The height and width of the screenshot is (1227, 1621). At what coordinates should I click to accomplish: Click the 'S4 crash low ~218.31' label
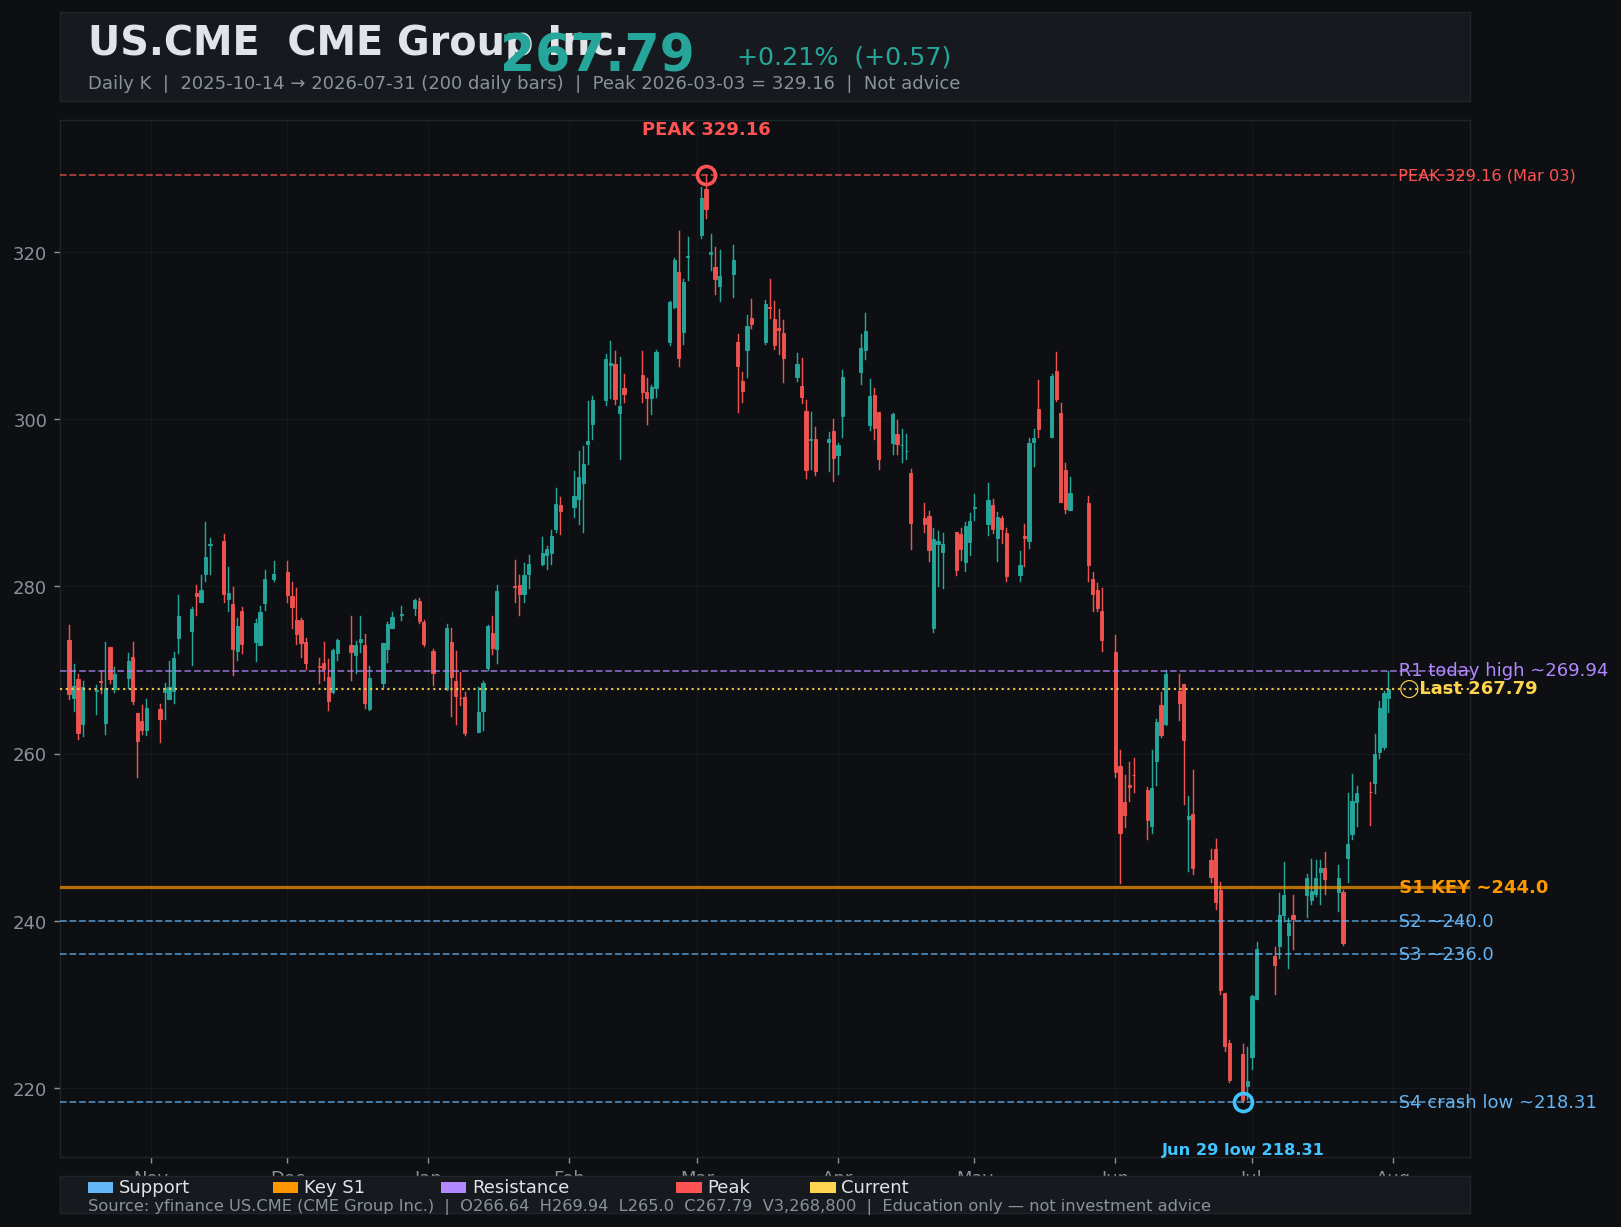(1497, 1102)
